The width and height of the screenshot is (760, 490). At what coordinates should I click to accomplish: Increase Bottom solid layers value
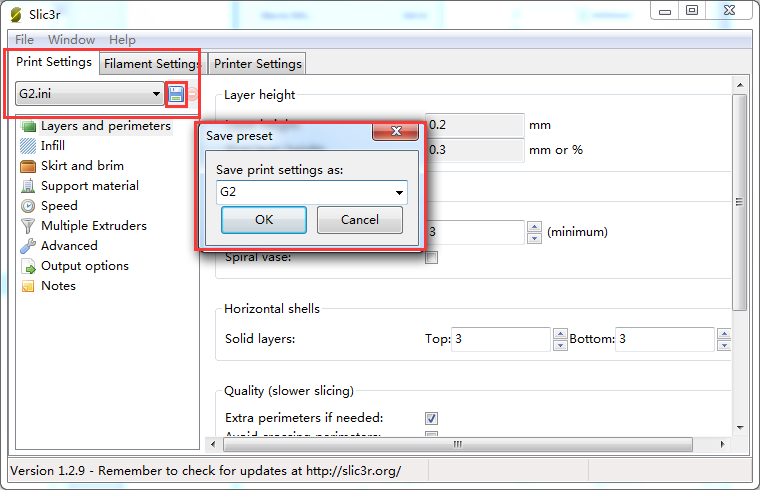[724, 333]
